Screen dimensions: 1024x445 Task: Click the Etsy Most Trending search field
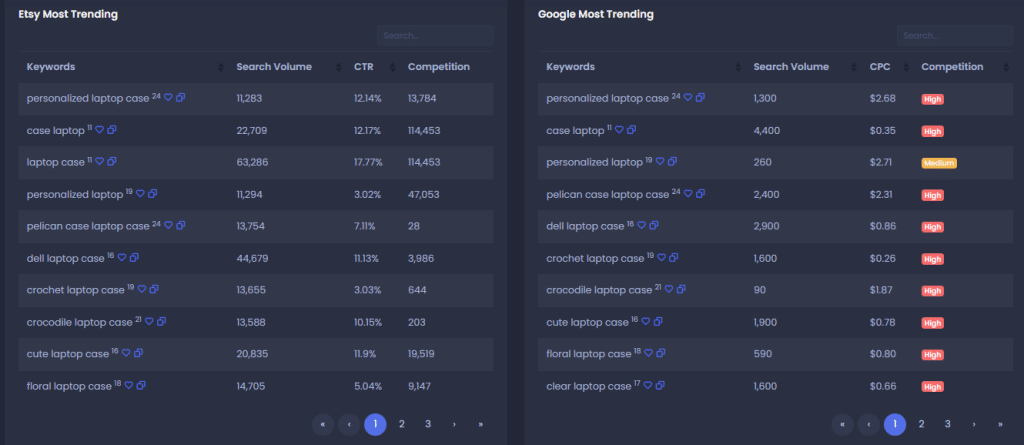pos(435,36)
